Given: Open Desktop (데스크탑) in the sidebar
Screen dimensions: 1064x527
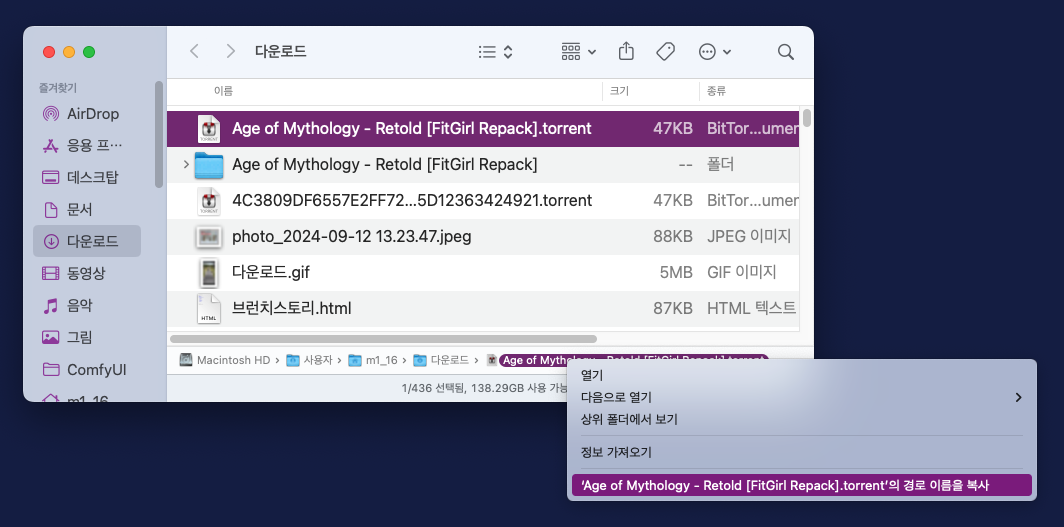Looking at the screenshot, I should point(87,178).
